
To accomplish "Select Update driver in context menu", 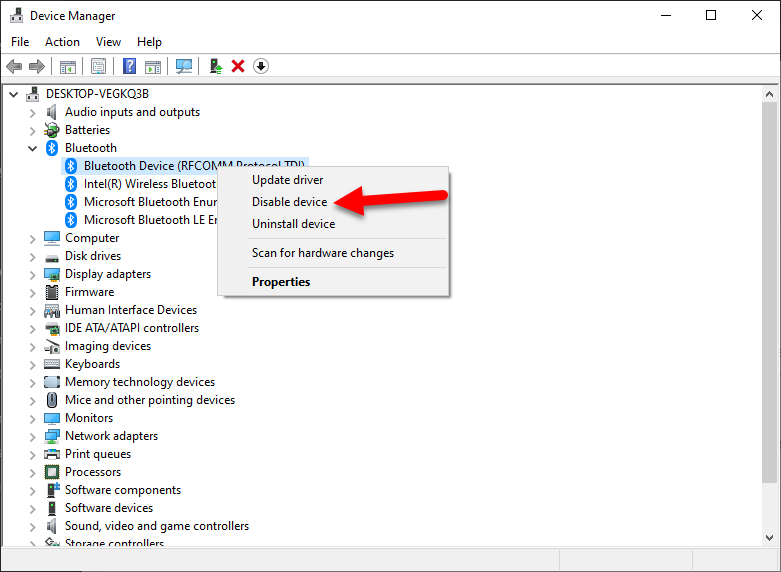I will tap(287, 180).
